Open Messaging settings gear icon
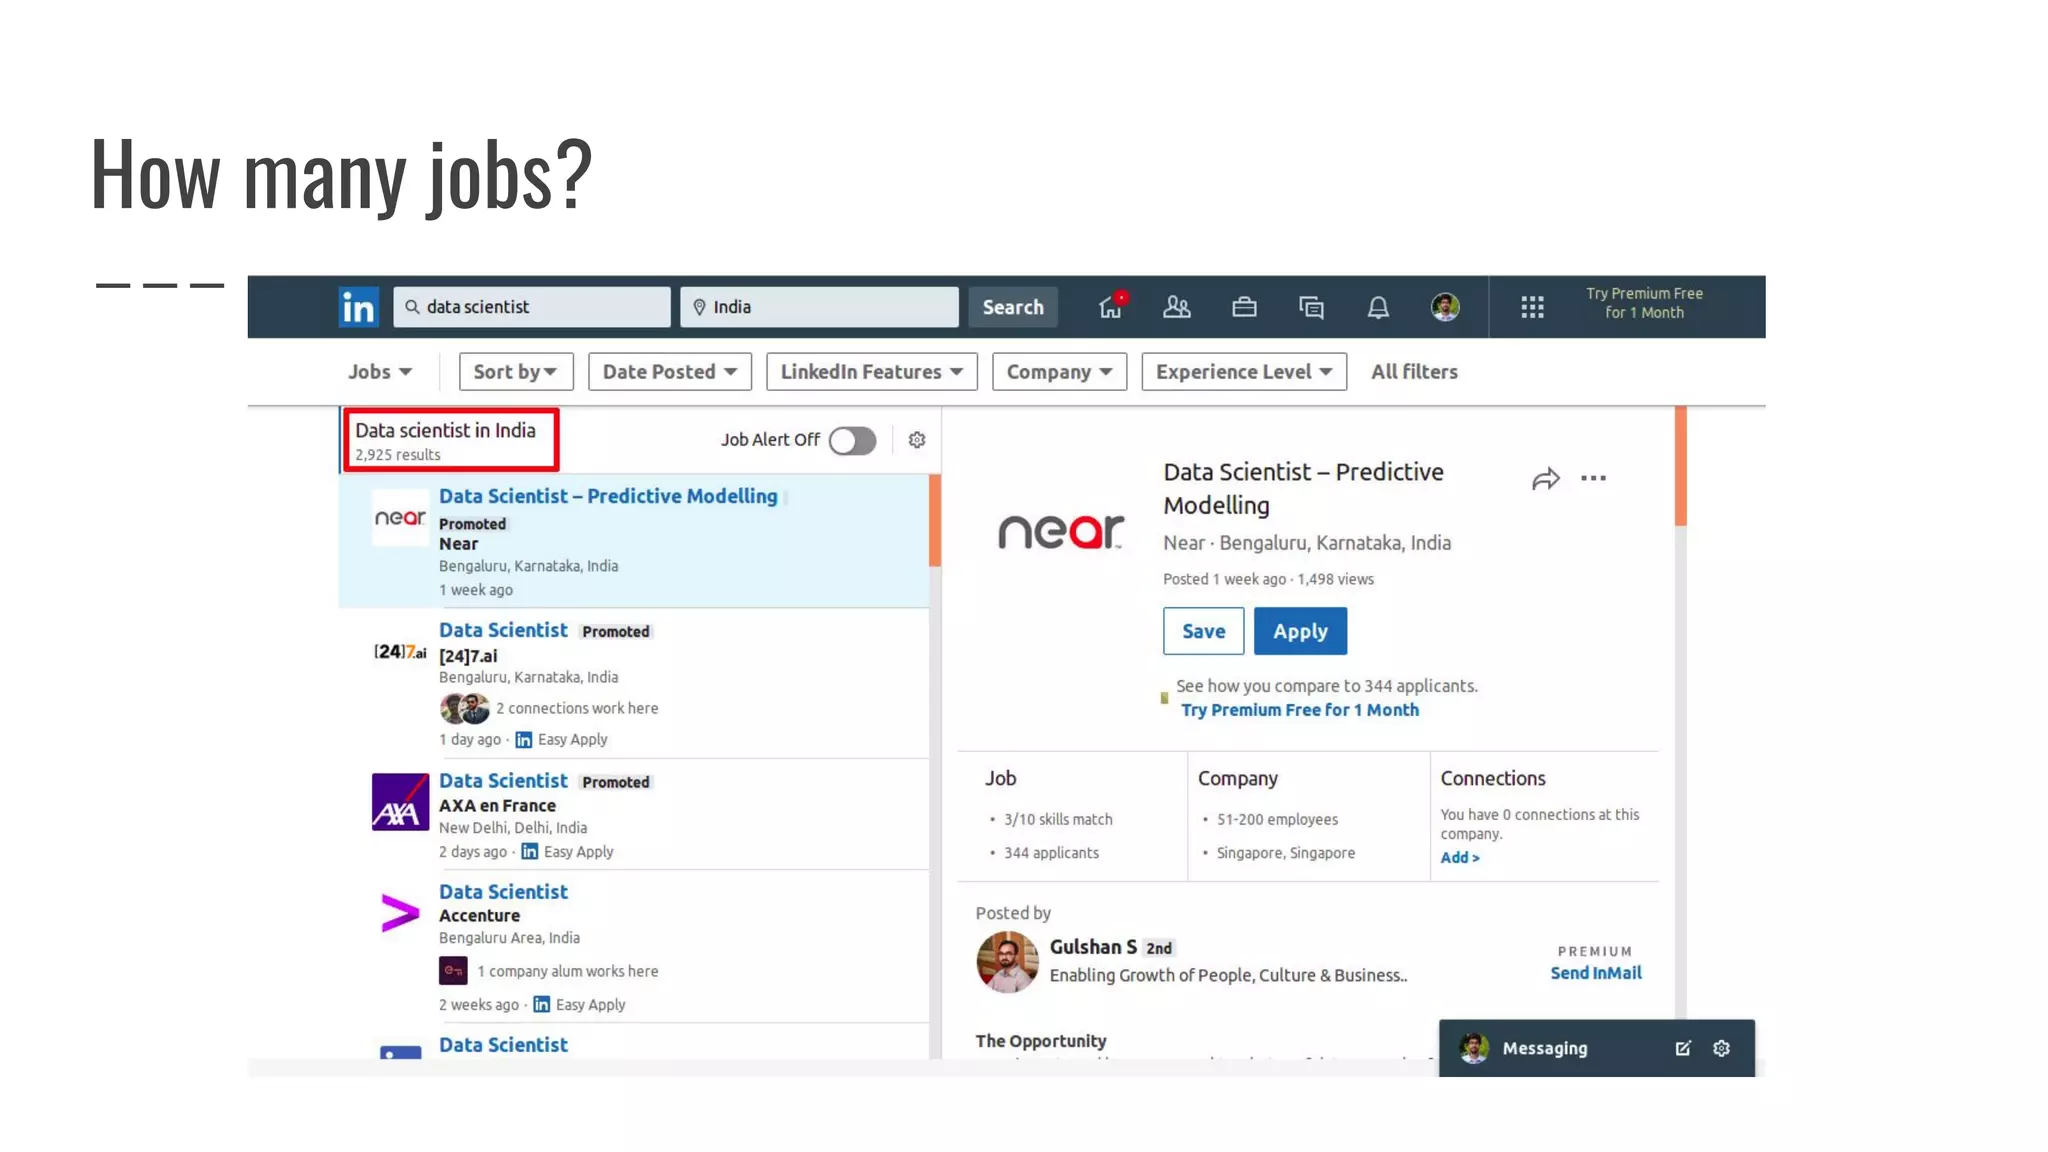2048x1152 pixels. click(x=1721, y=1048)
